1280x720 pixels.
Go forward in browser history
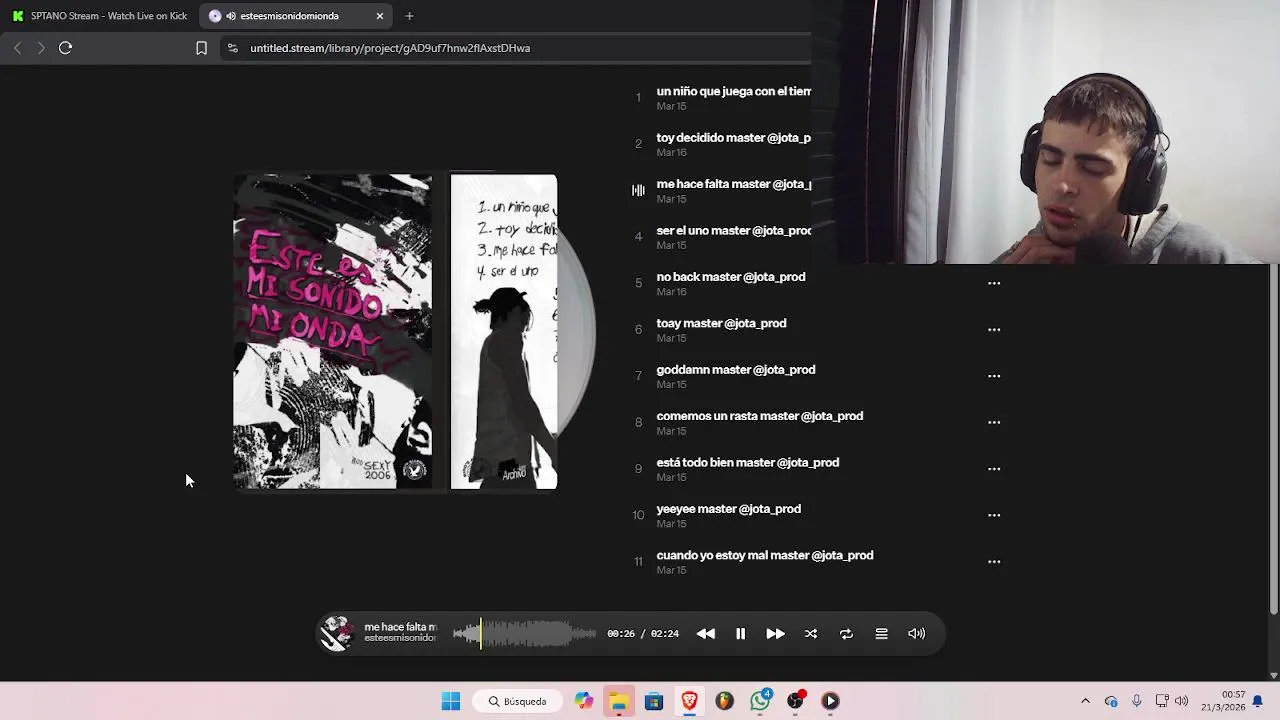[41, 48]
